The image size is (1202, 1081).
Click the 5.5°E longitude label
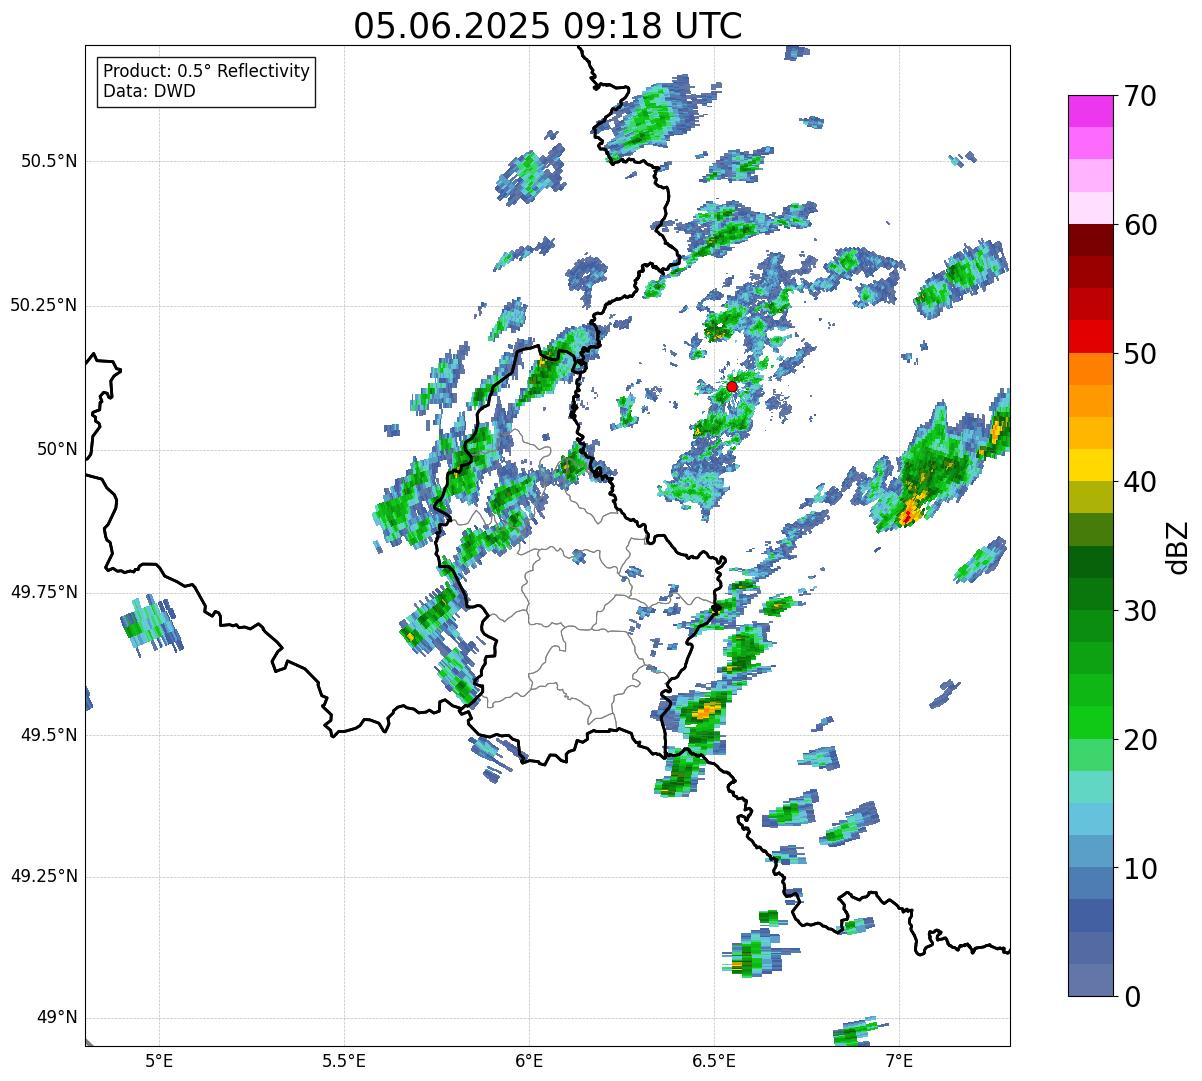(x=344, y=1061)
